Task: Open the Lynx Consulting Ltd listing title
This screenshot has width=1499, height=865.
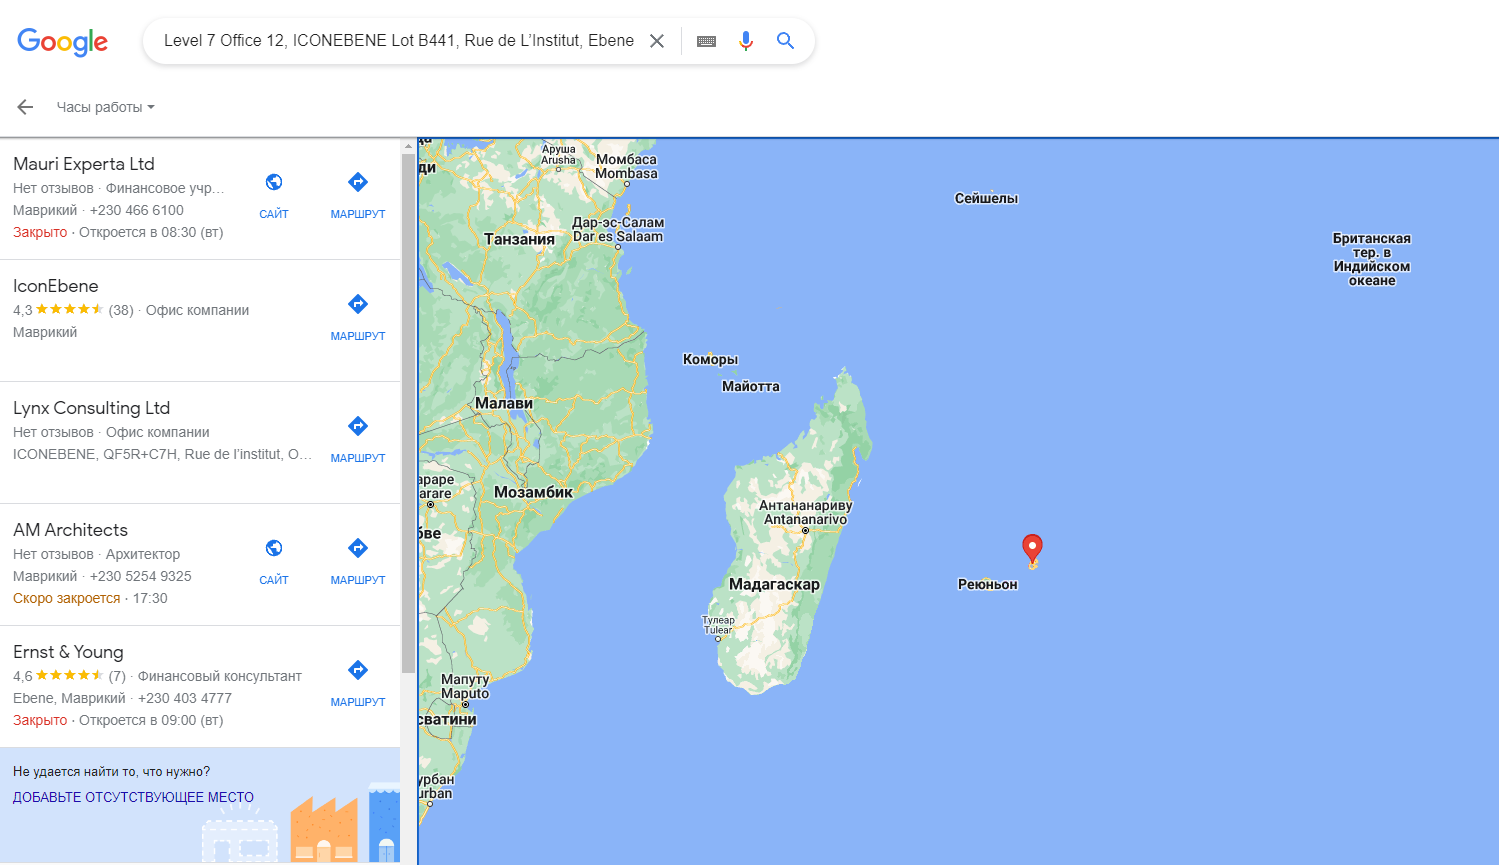Action: pyautogui.click(x=92, y=408)
